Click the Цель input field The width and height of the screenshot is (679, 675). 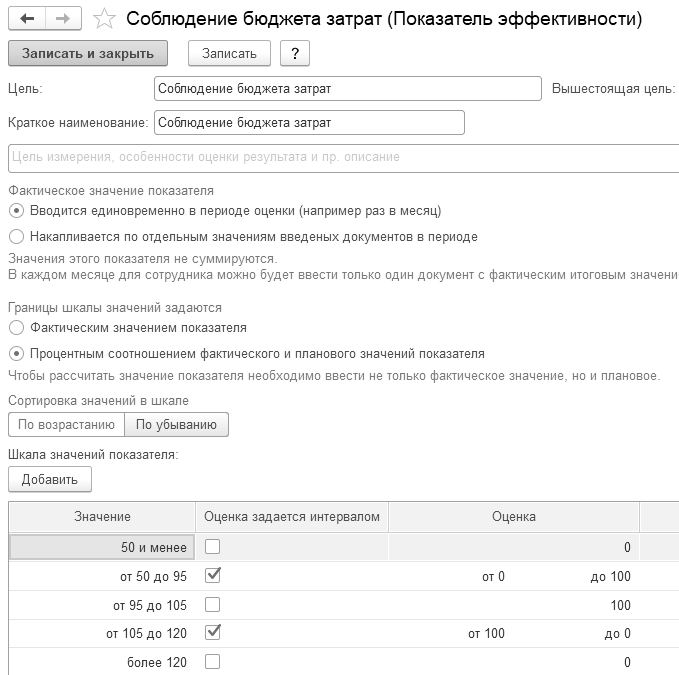tap(348, 89)
